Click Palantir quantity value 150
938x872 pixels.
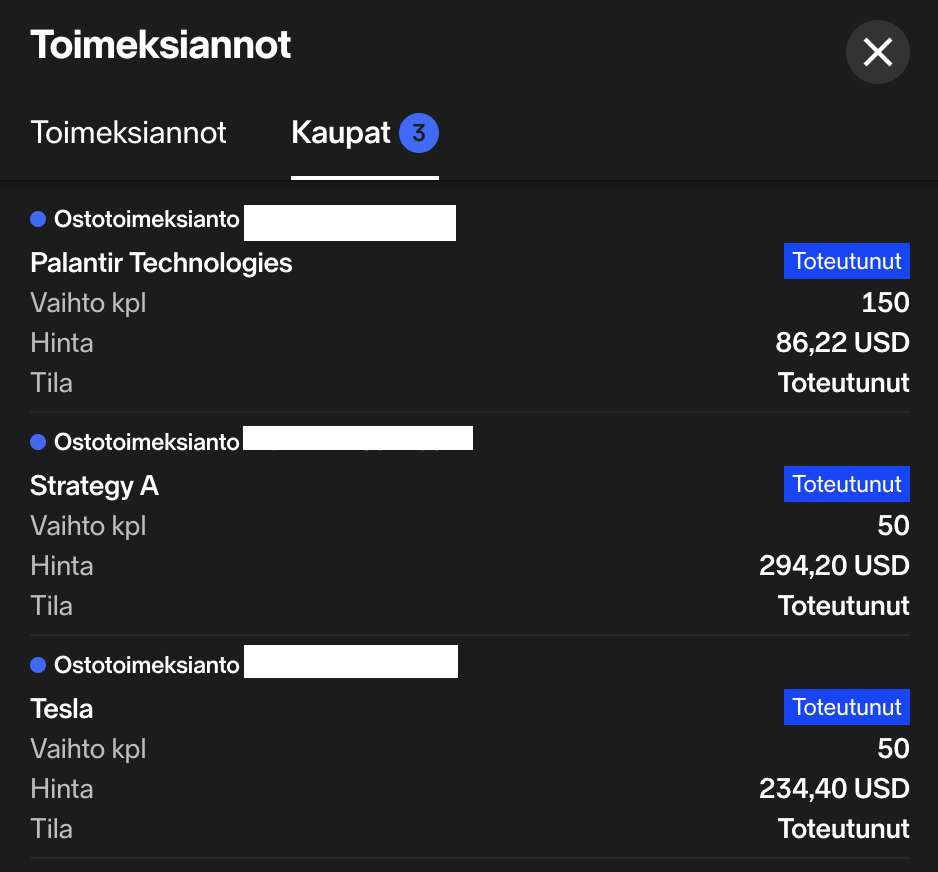(x=885, y=303)
